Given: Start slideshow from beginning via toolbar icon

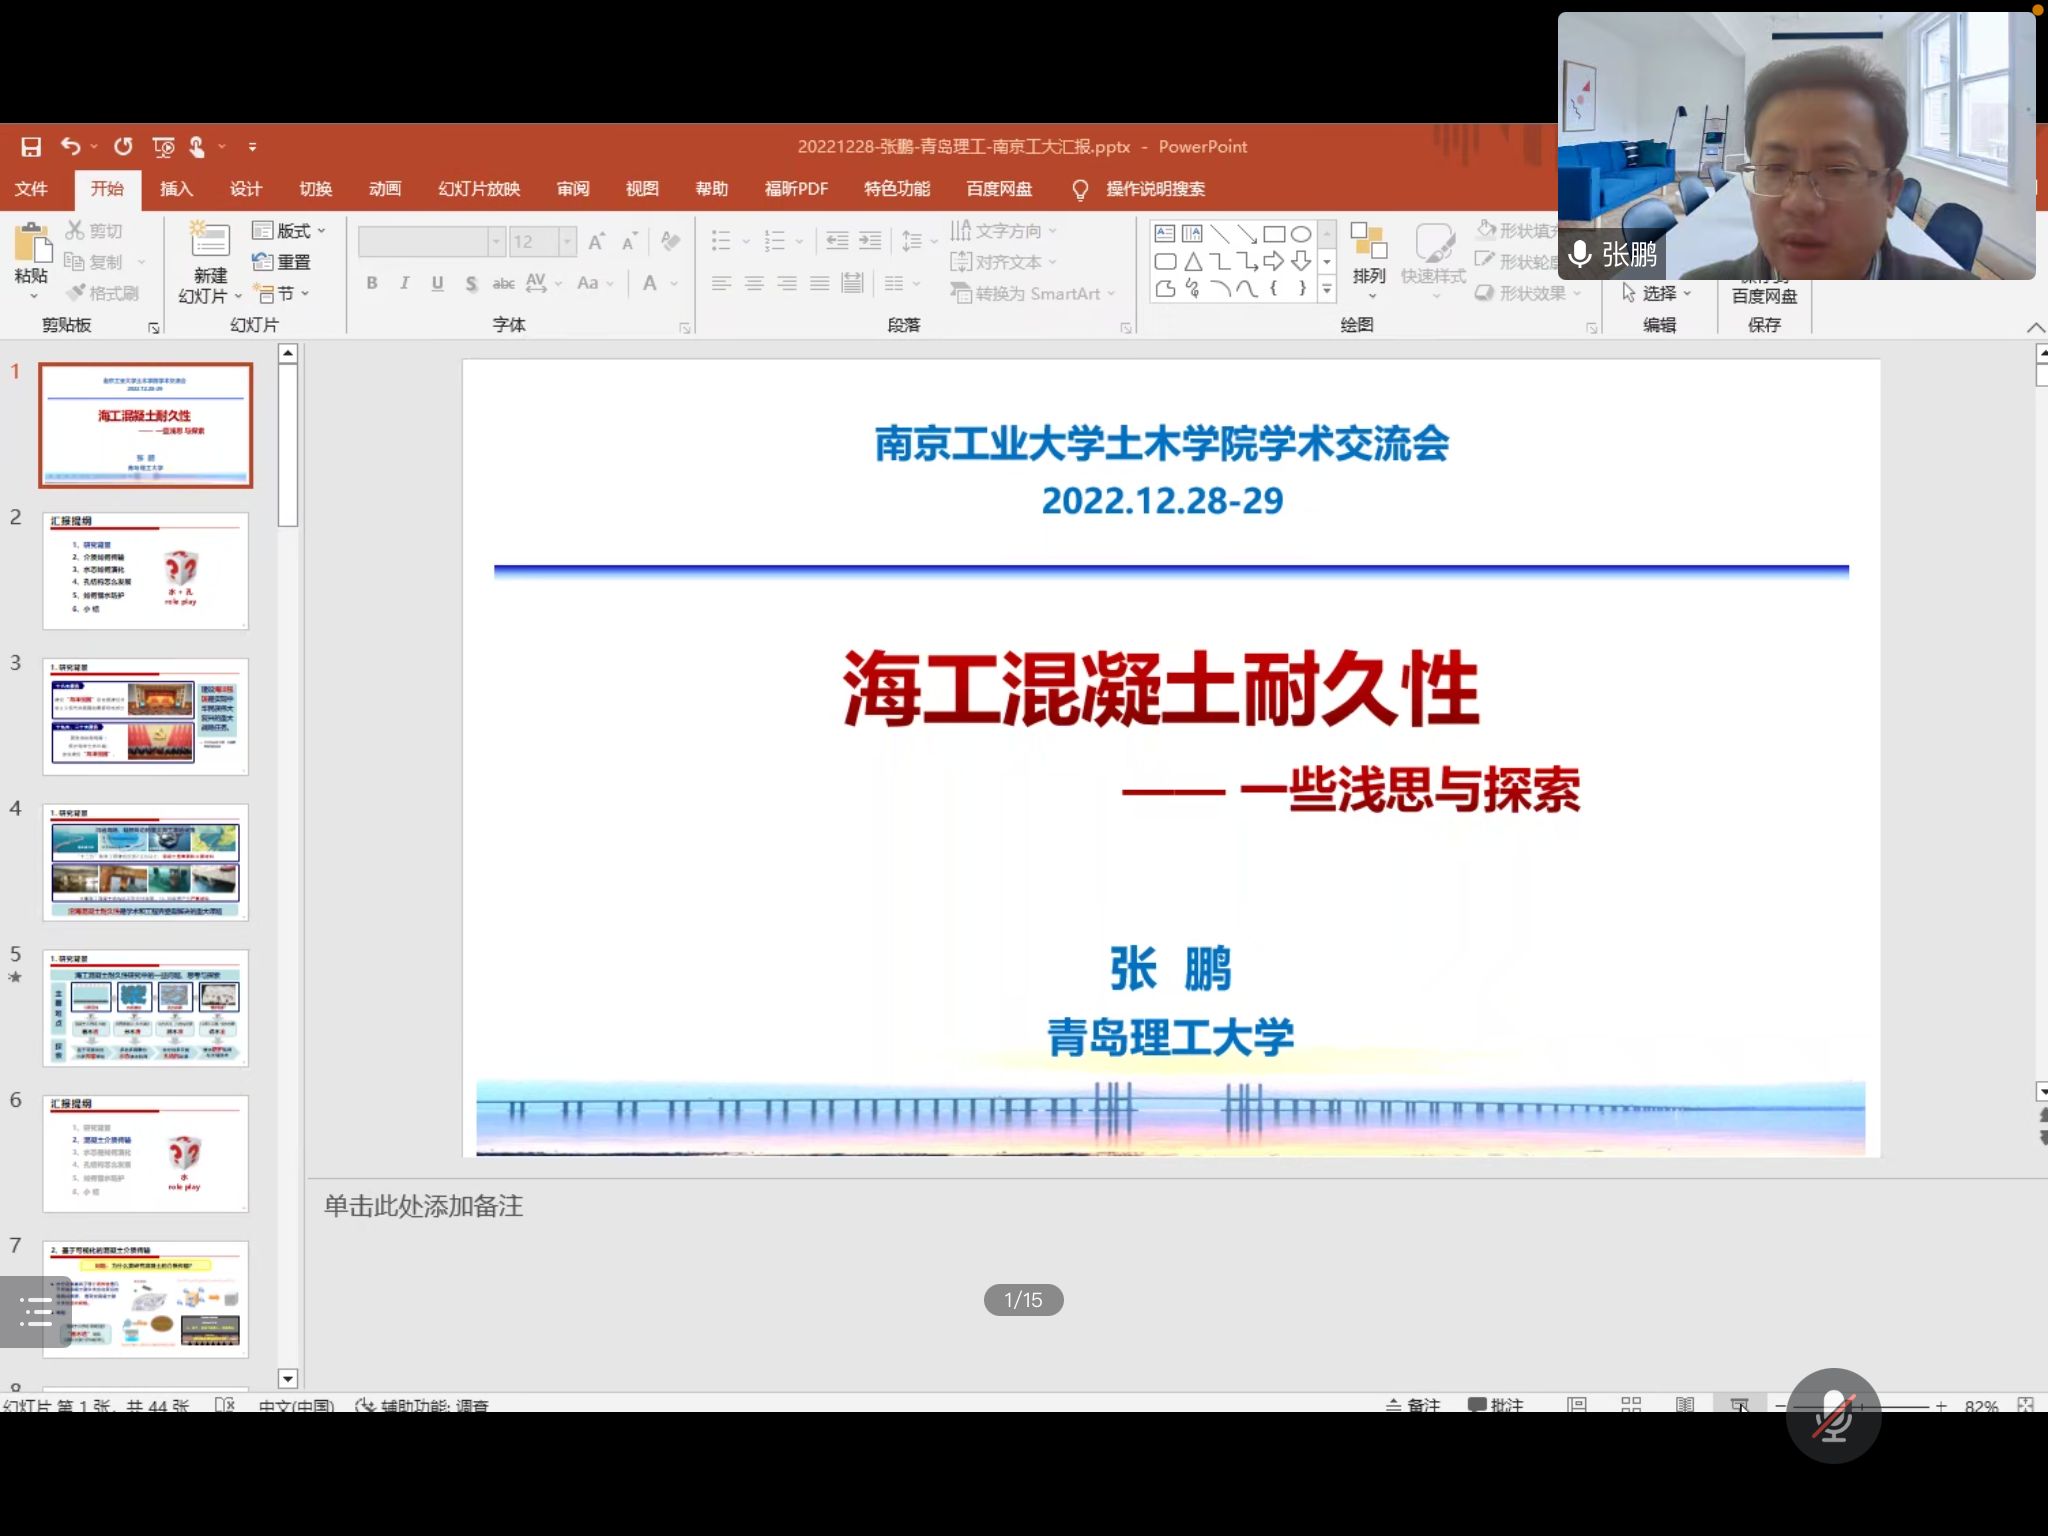Looking at the screenshot, I should click(163, 148).
